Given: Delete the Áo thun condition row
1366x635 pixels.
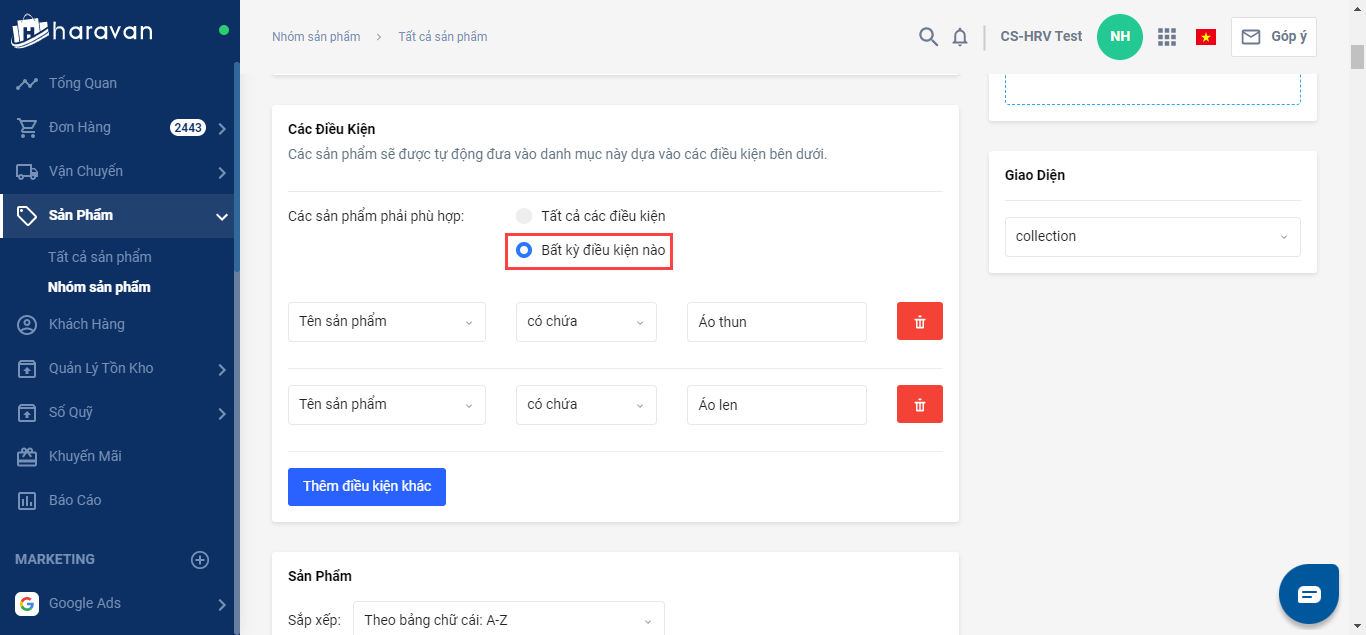Looking at the screenshot, I should (x=919, y=322).
